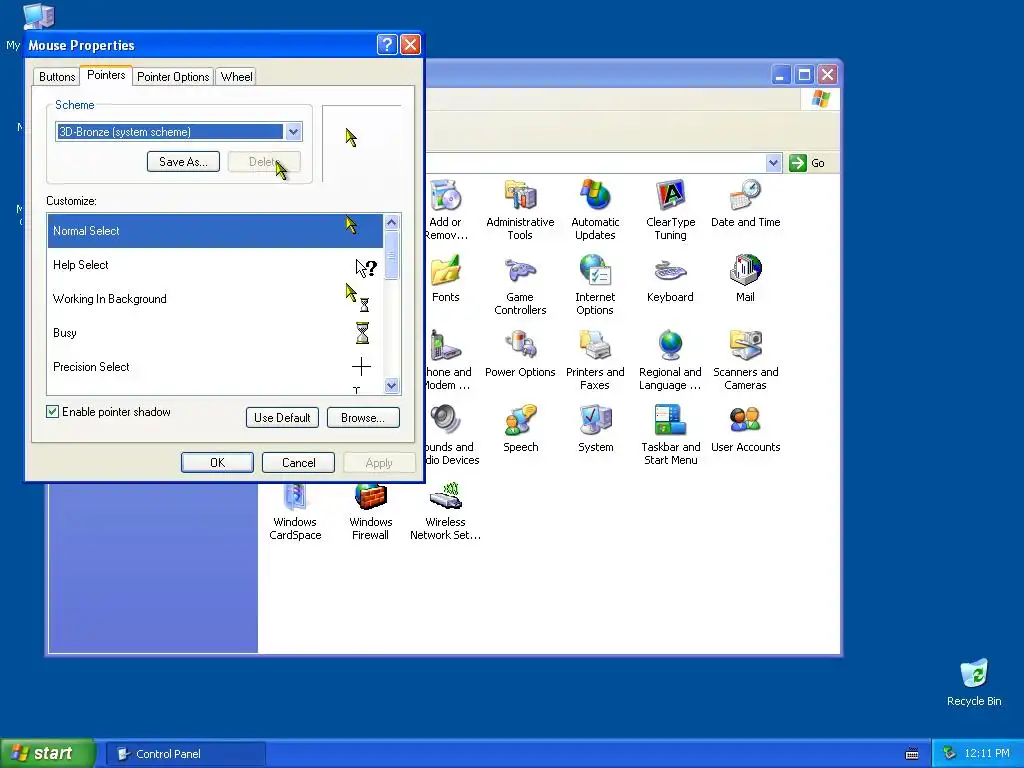Image resolution: width=1024 pixels, height=768 pixels.
Task: Switch to the Buttons tab
Action: (57, 77)
